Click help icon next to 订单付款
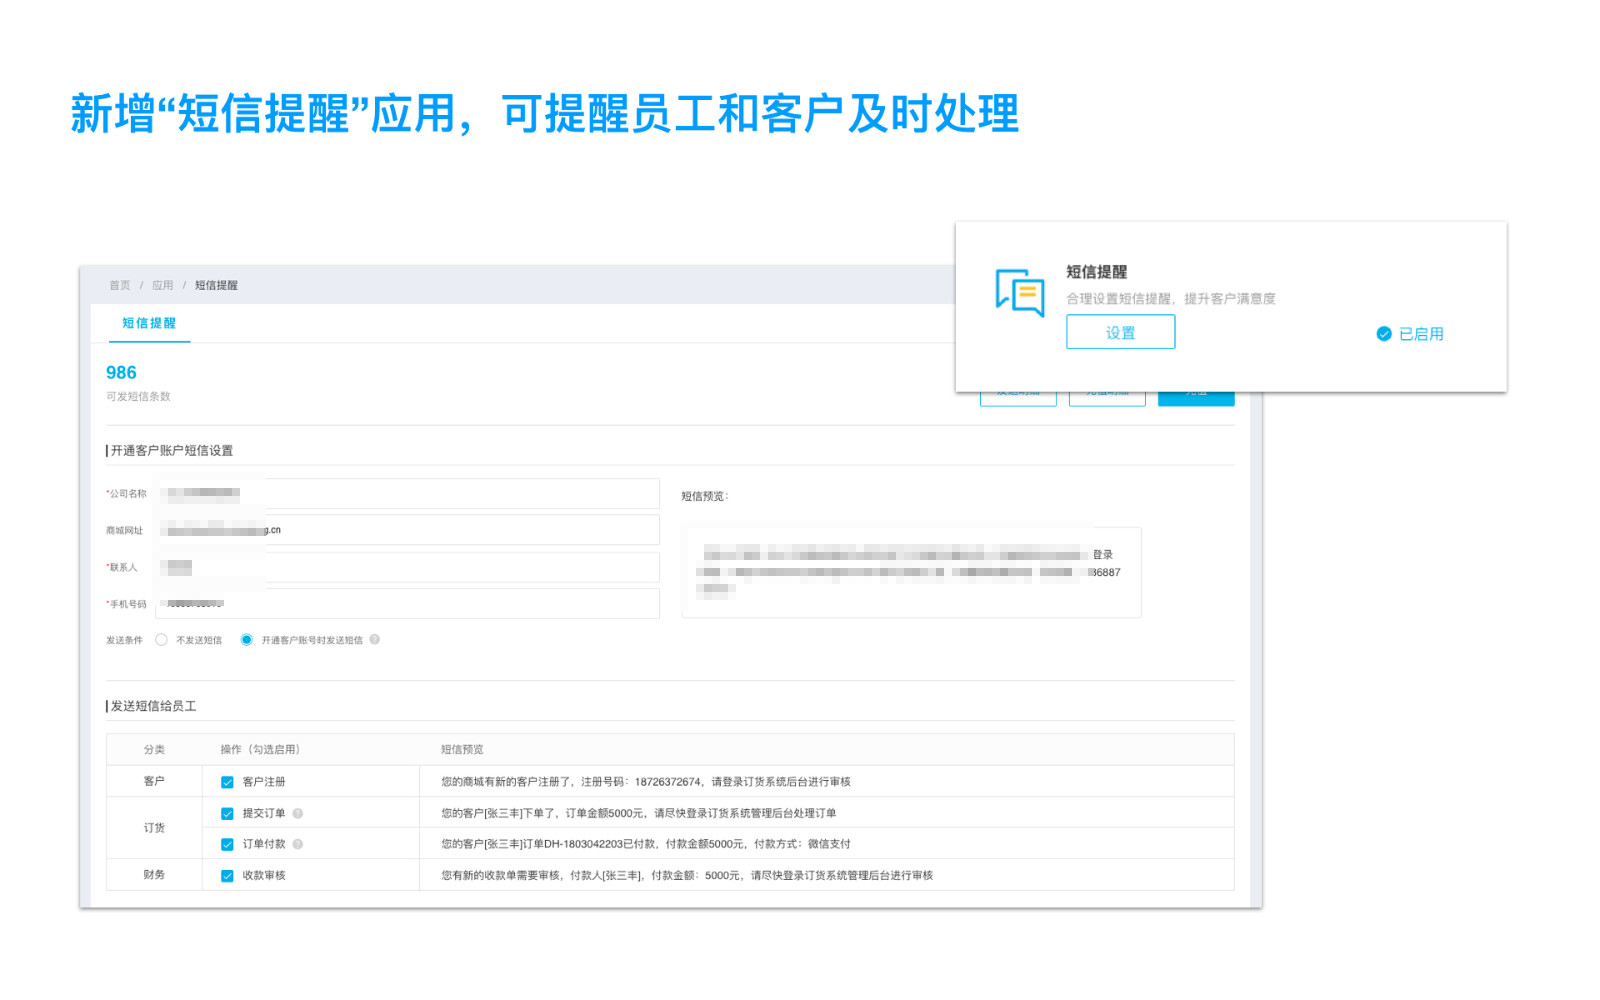The width and height of the screenshot is (1600, 1000). point(298,844)
